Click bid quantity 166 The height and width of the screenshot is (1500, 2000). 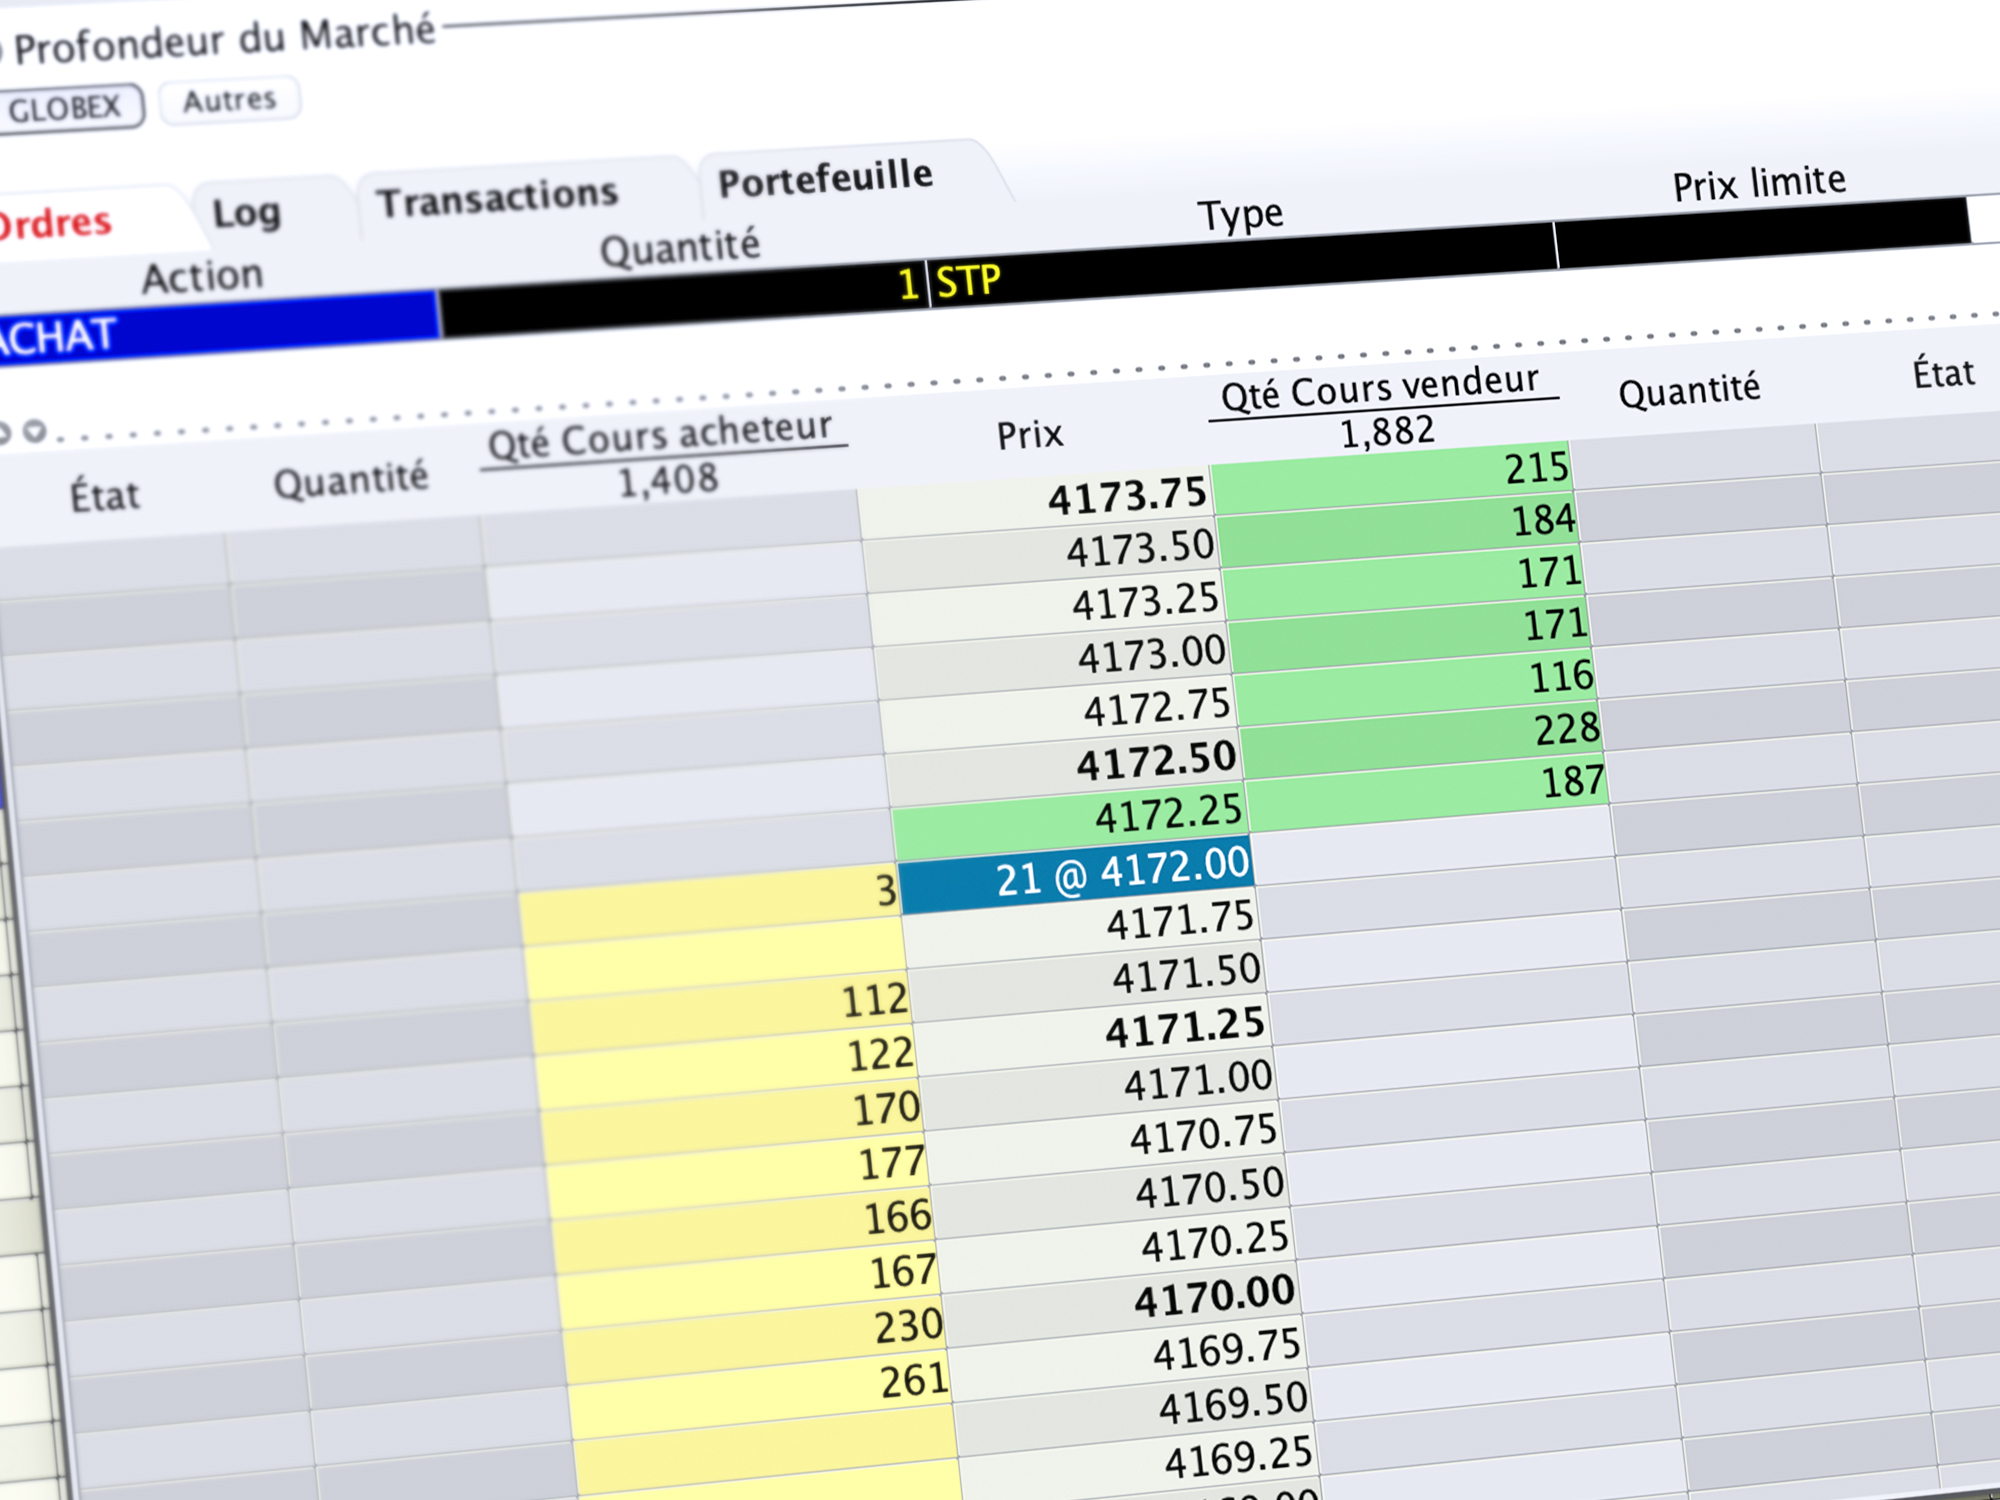(898, 1217)
